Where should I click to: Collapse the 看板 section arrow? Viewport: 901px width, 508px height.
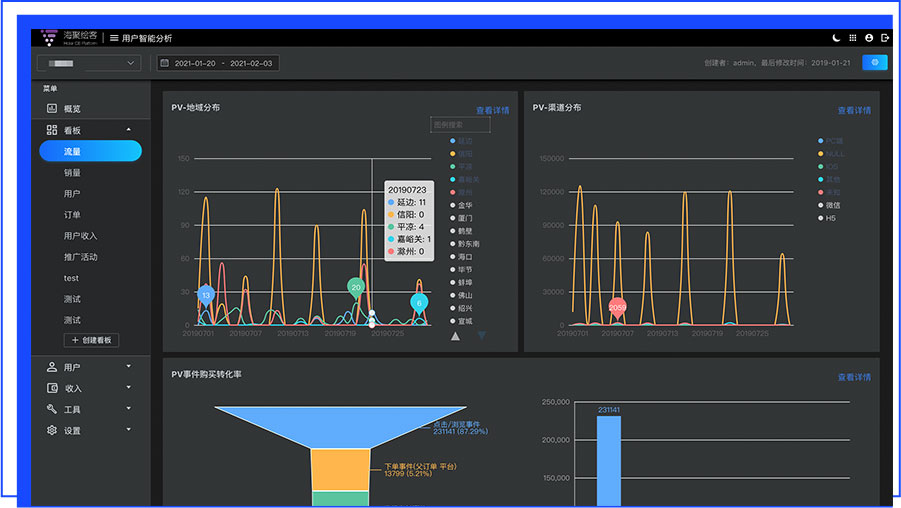click(129, 130)
